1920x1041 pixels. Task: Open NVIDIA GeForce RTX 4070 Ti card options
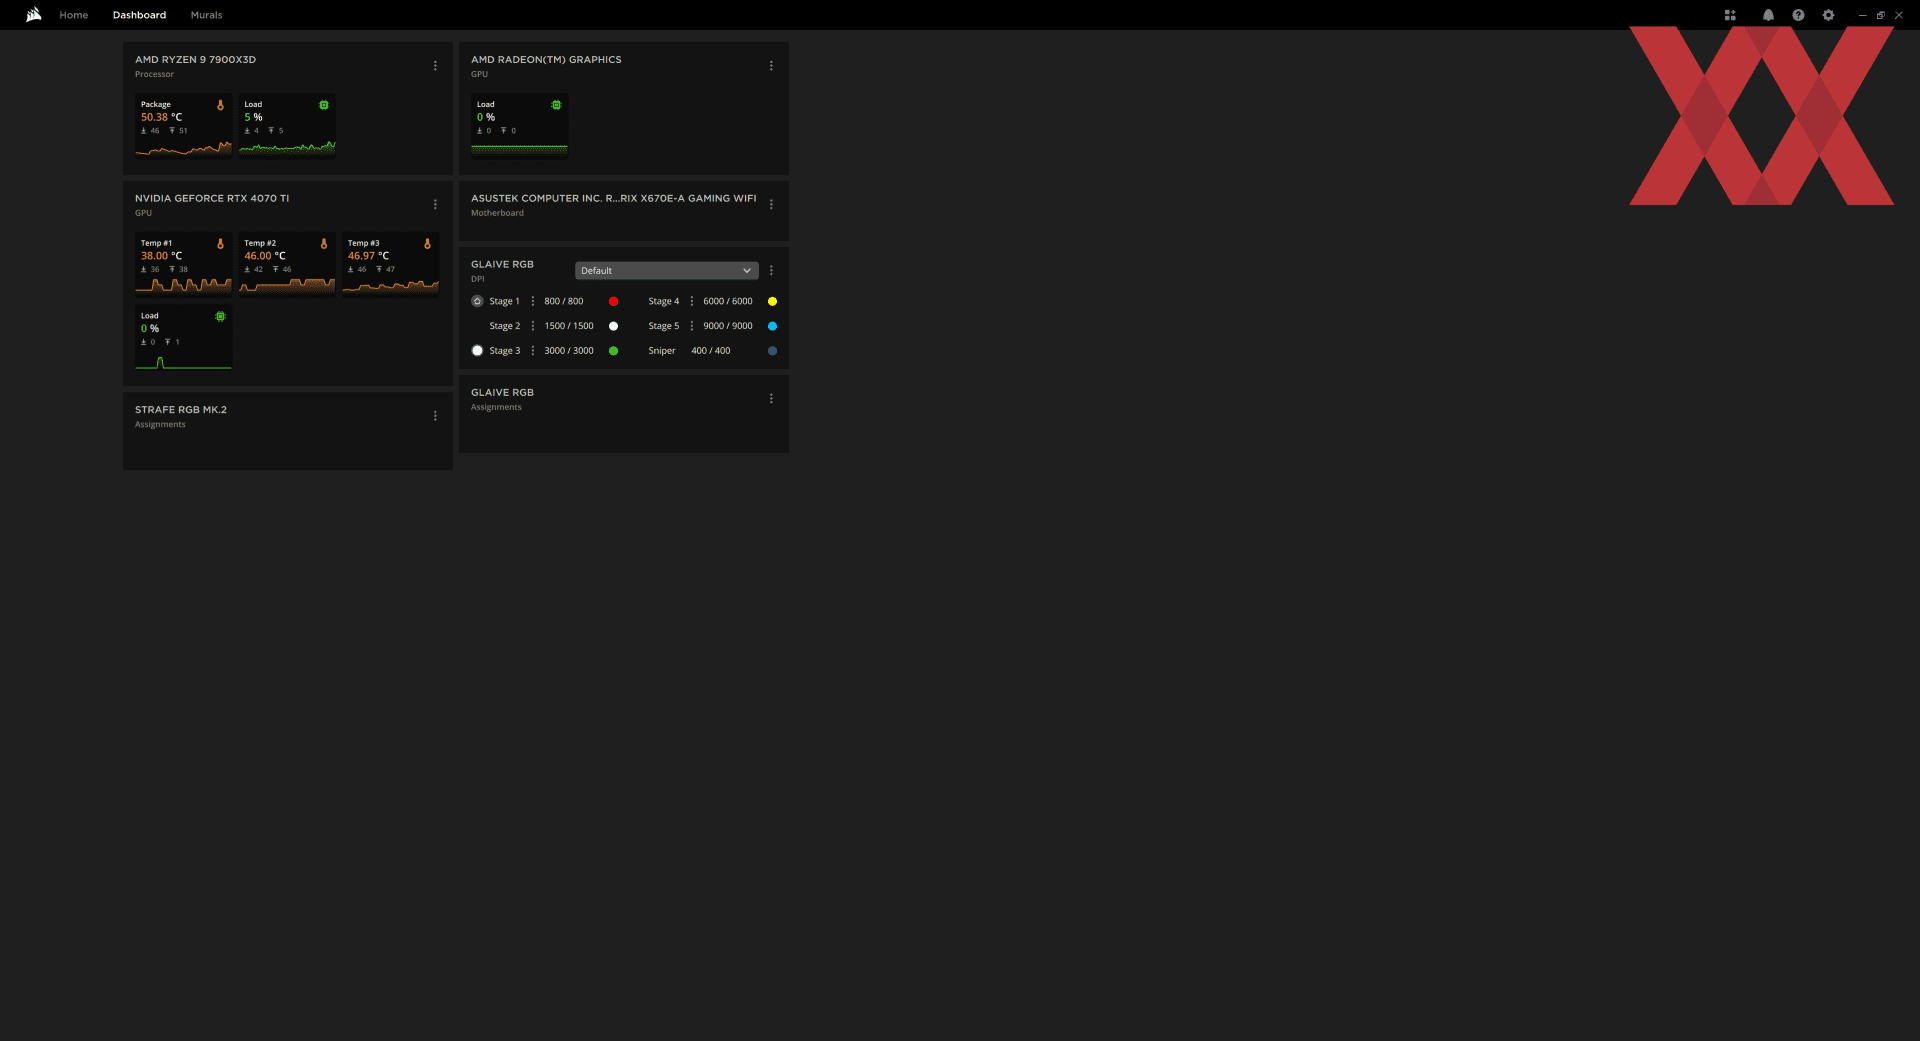[435, 205]
